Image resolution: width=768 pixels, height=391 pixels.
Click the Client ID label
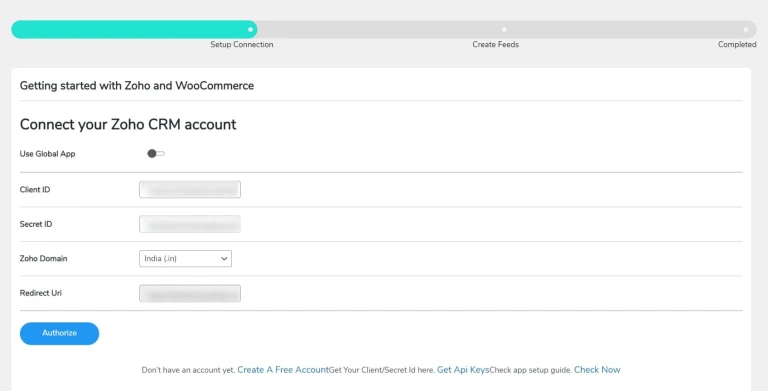click(35, 190)
